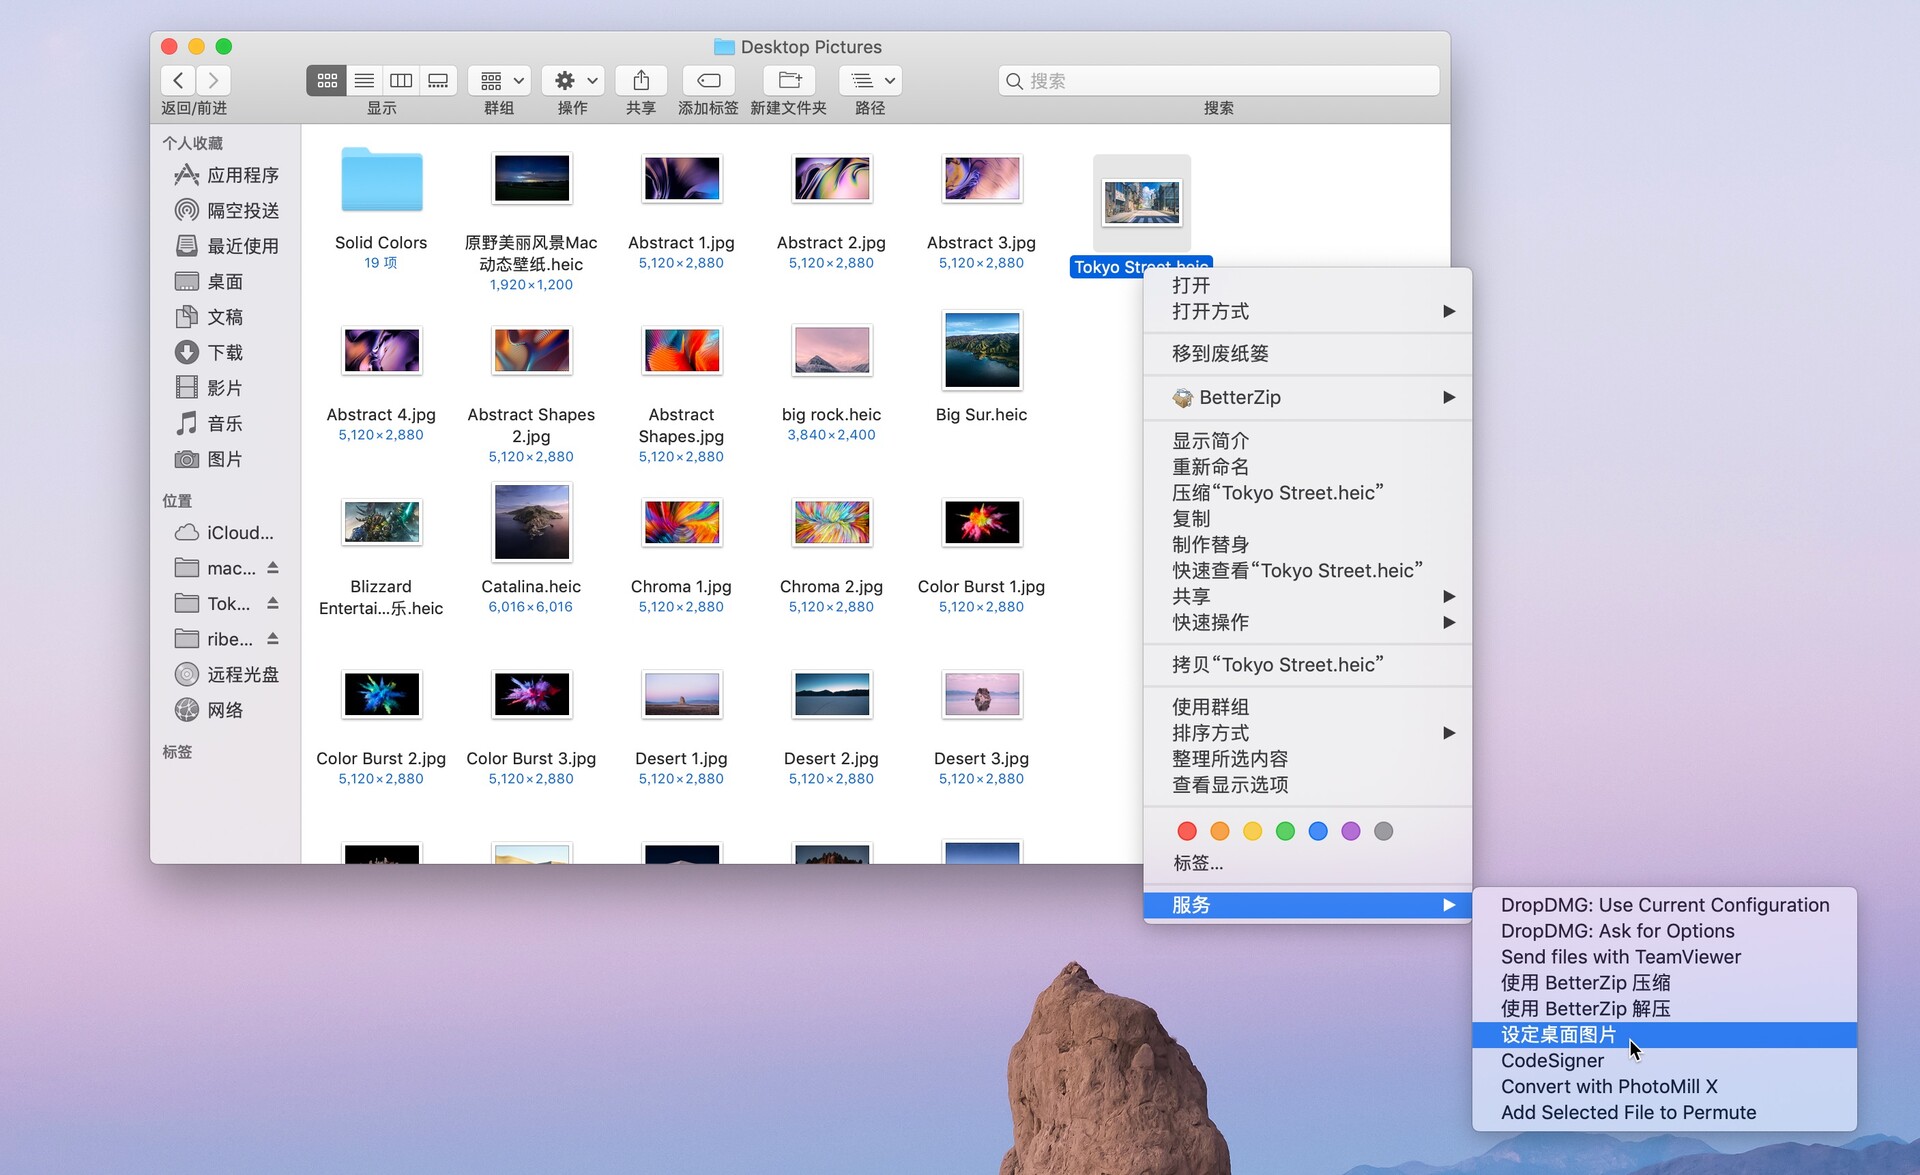Eject the Tok... volume in sidebar
The image size is (1920, 1175).
[273, 603]
